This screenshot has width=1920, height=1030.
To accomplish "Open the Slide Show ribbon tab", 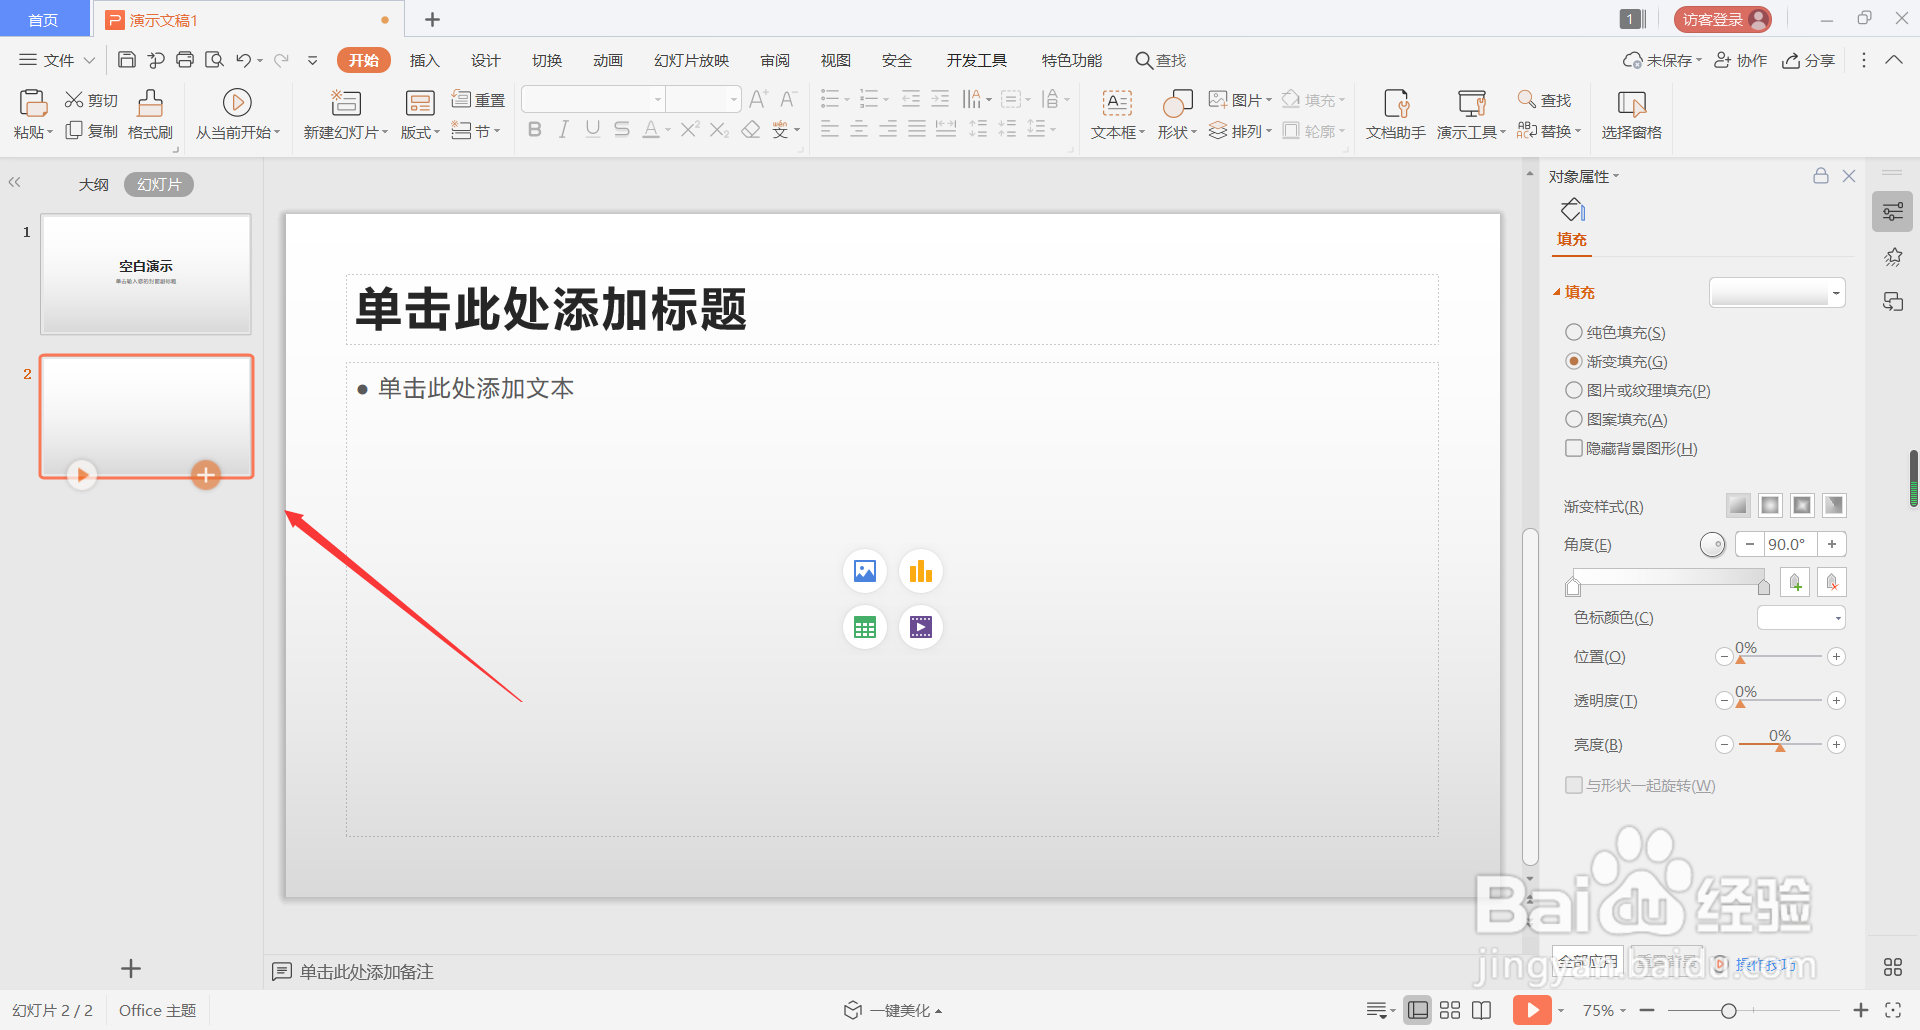I will 692,60.
